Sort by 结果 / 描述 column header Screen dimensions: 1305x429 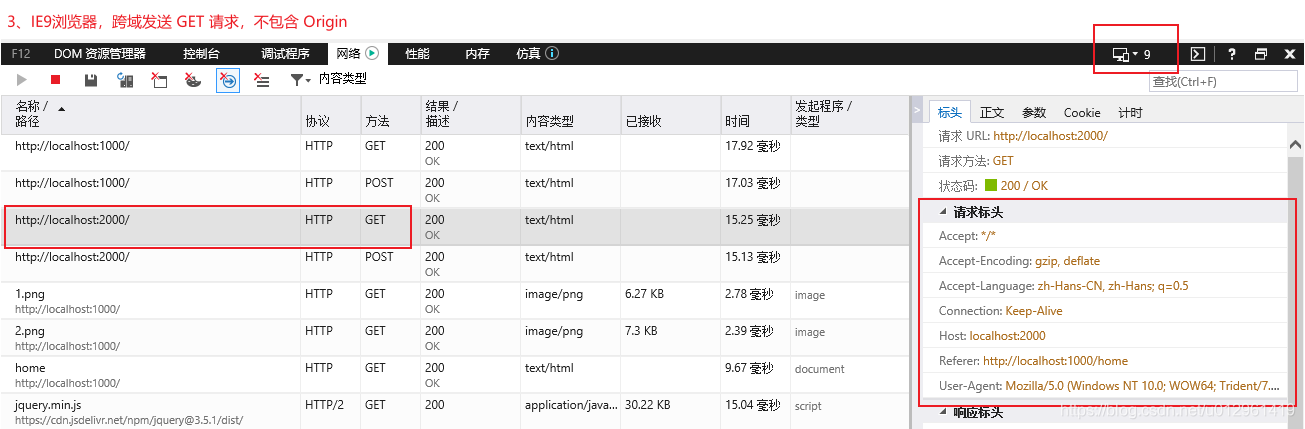point(470,113)
